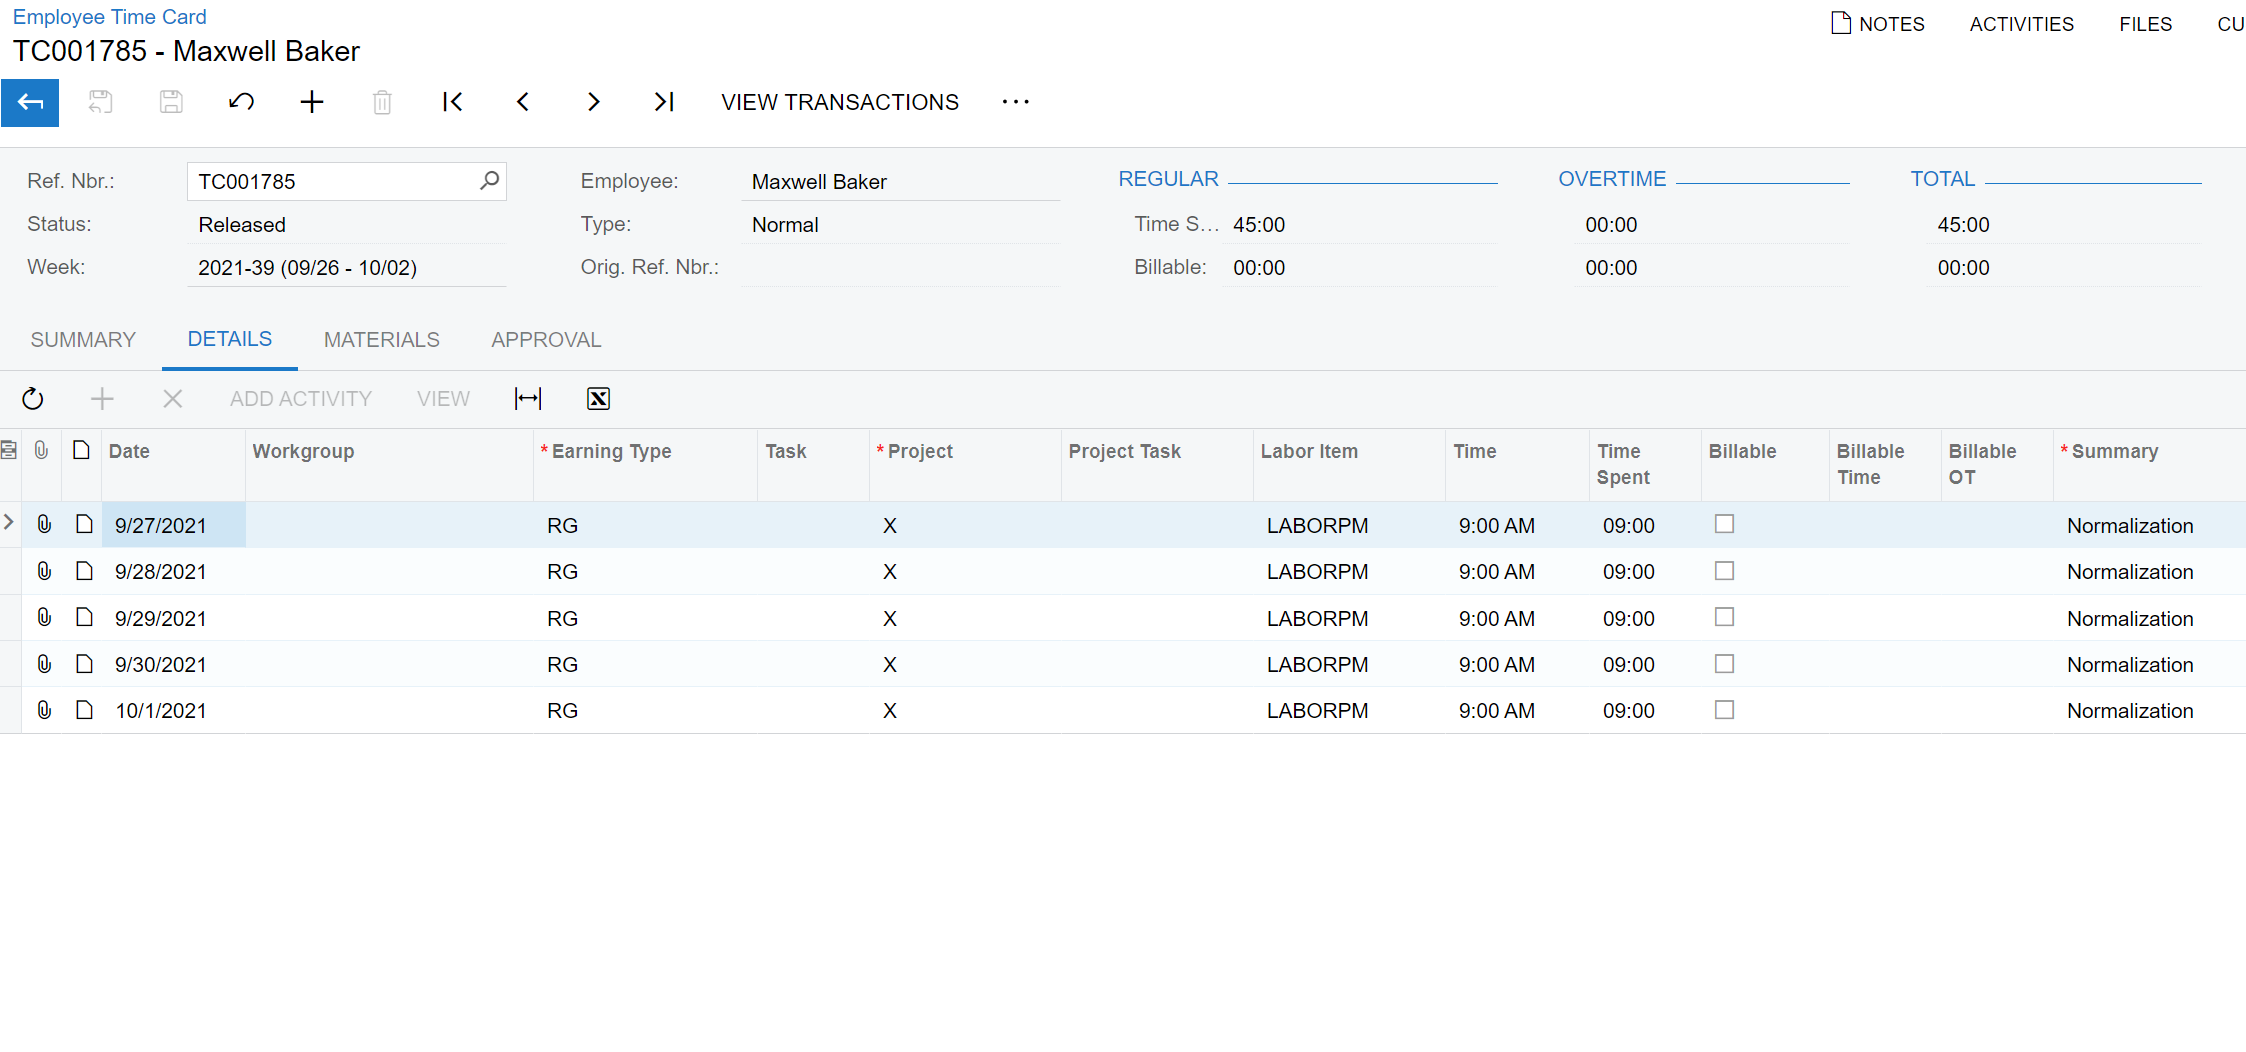Image resolution: width=2246 pixels, height=1052 pixels.
Task: Add a new time card record
Action: (x=312, y=102)
